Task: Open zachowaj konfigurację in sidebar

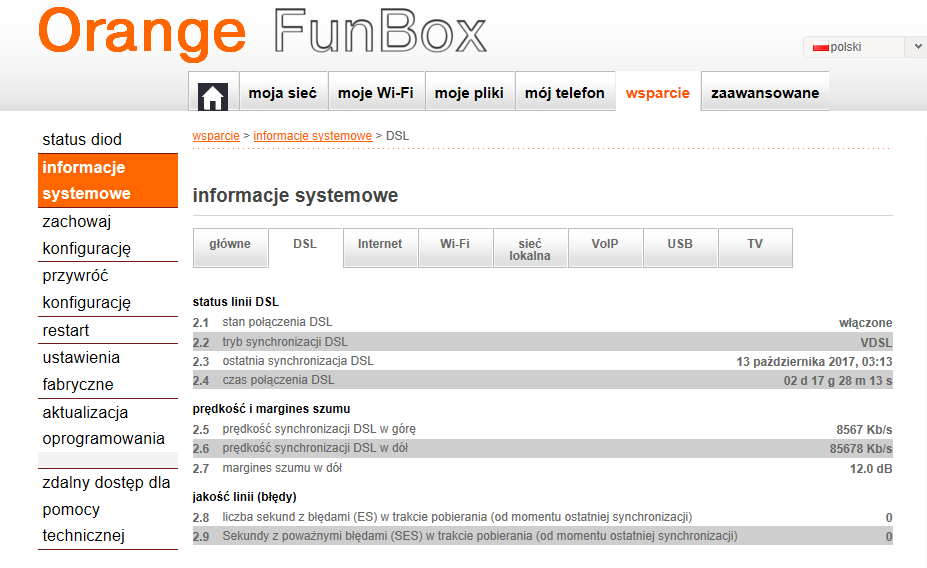Action: (108, 235)
